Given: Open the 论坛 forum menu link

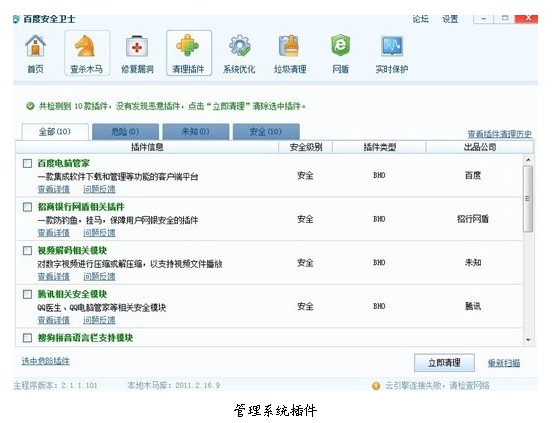Looking at the screenshot, I should coord(420,19).
